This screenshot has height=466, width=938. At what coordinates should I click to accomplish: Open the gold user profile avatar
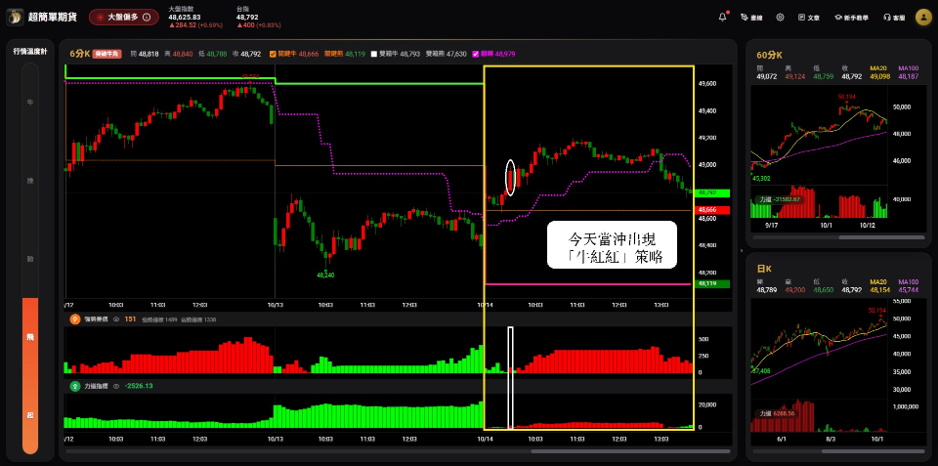point(923,17)
